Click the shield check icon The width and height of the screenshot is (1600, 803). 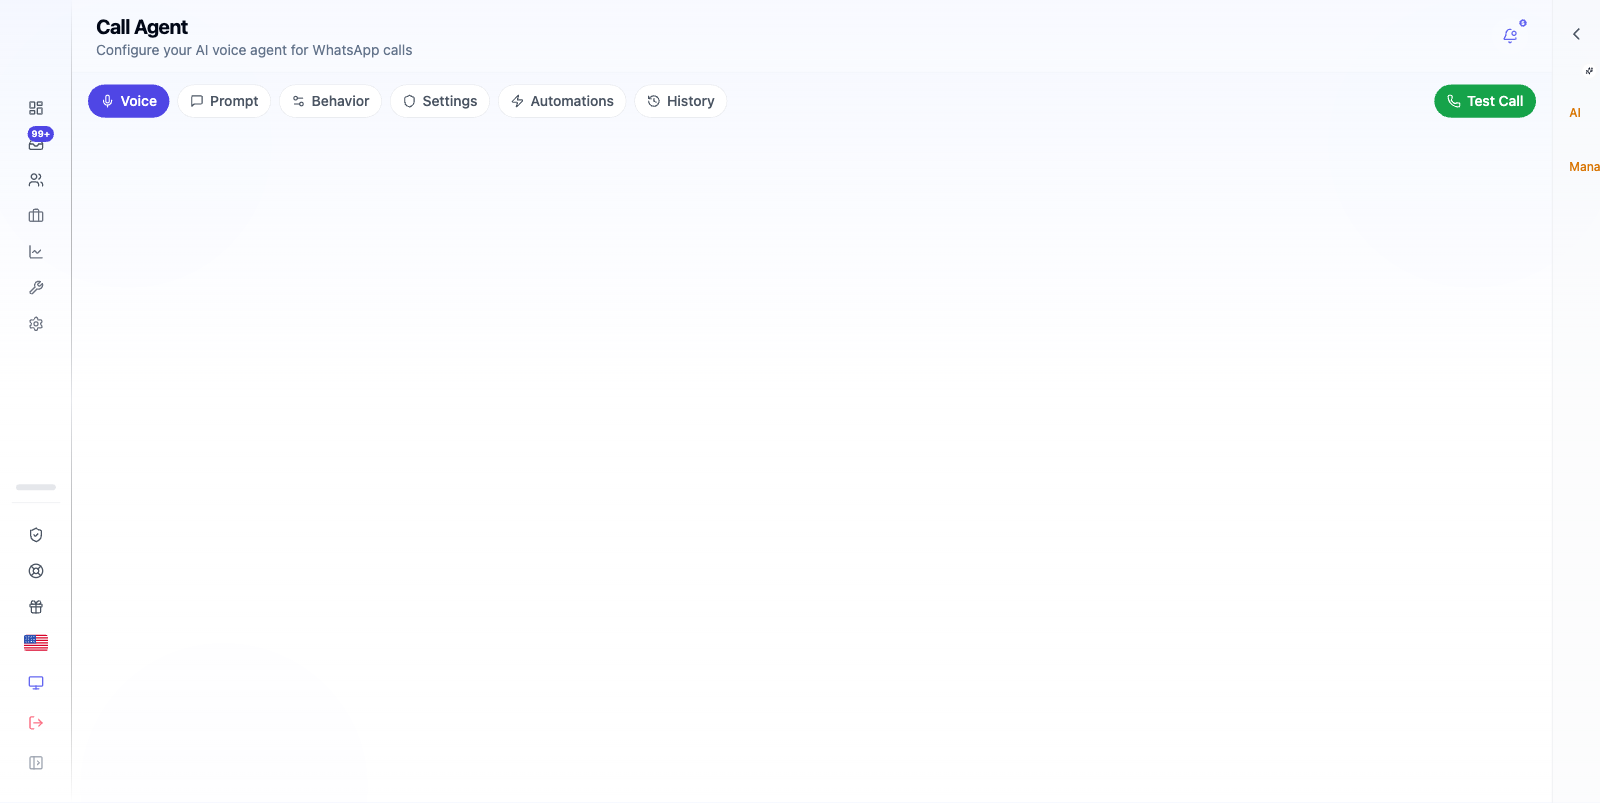(36, 535)
